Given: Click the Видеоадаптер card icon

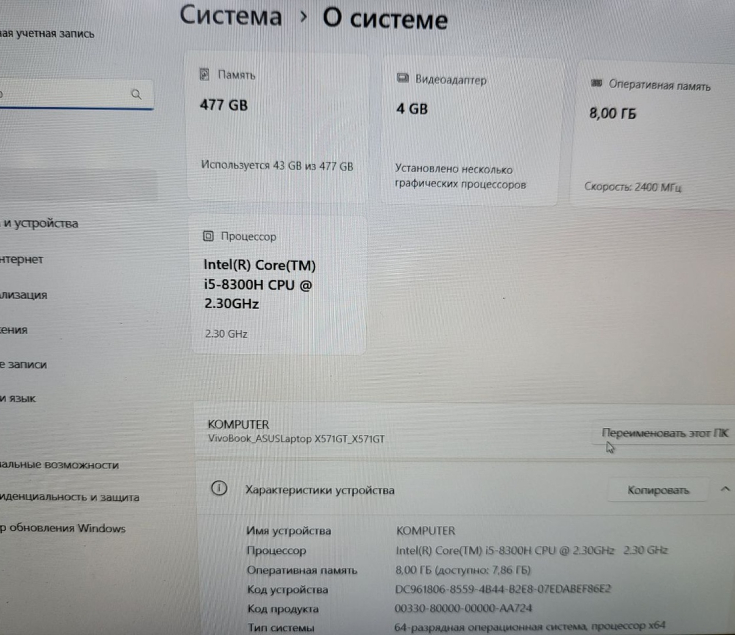Looking at the screenshot, I should [403, 78].
